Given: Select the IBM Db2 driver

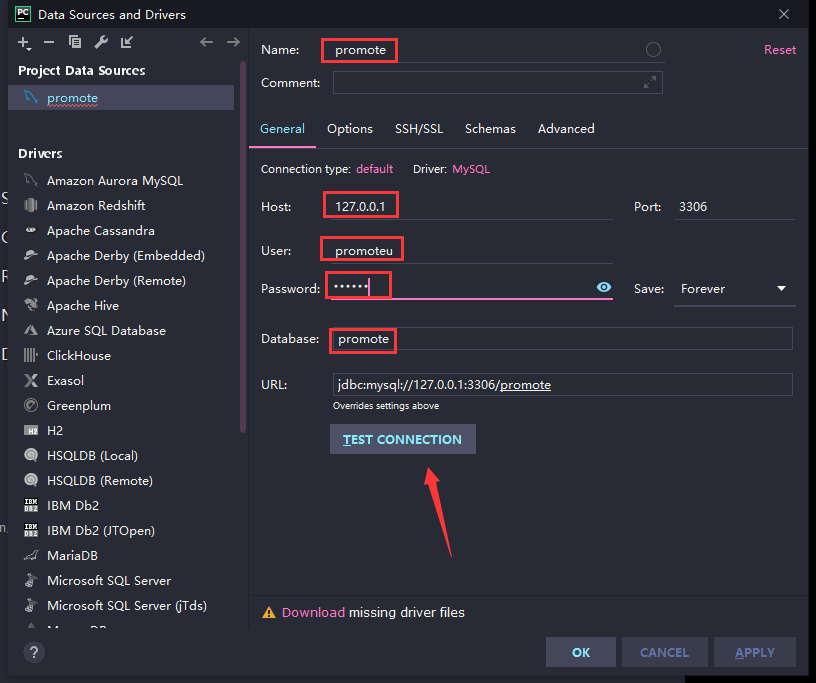Looking at the screenshot, I should (73, 505).
